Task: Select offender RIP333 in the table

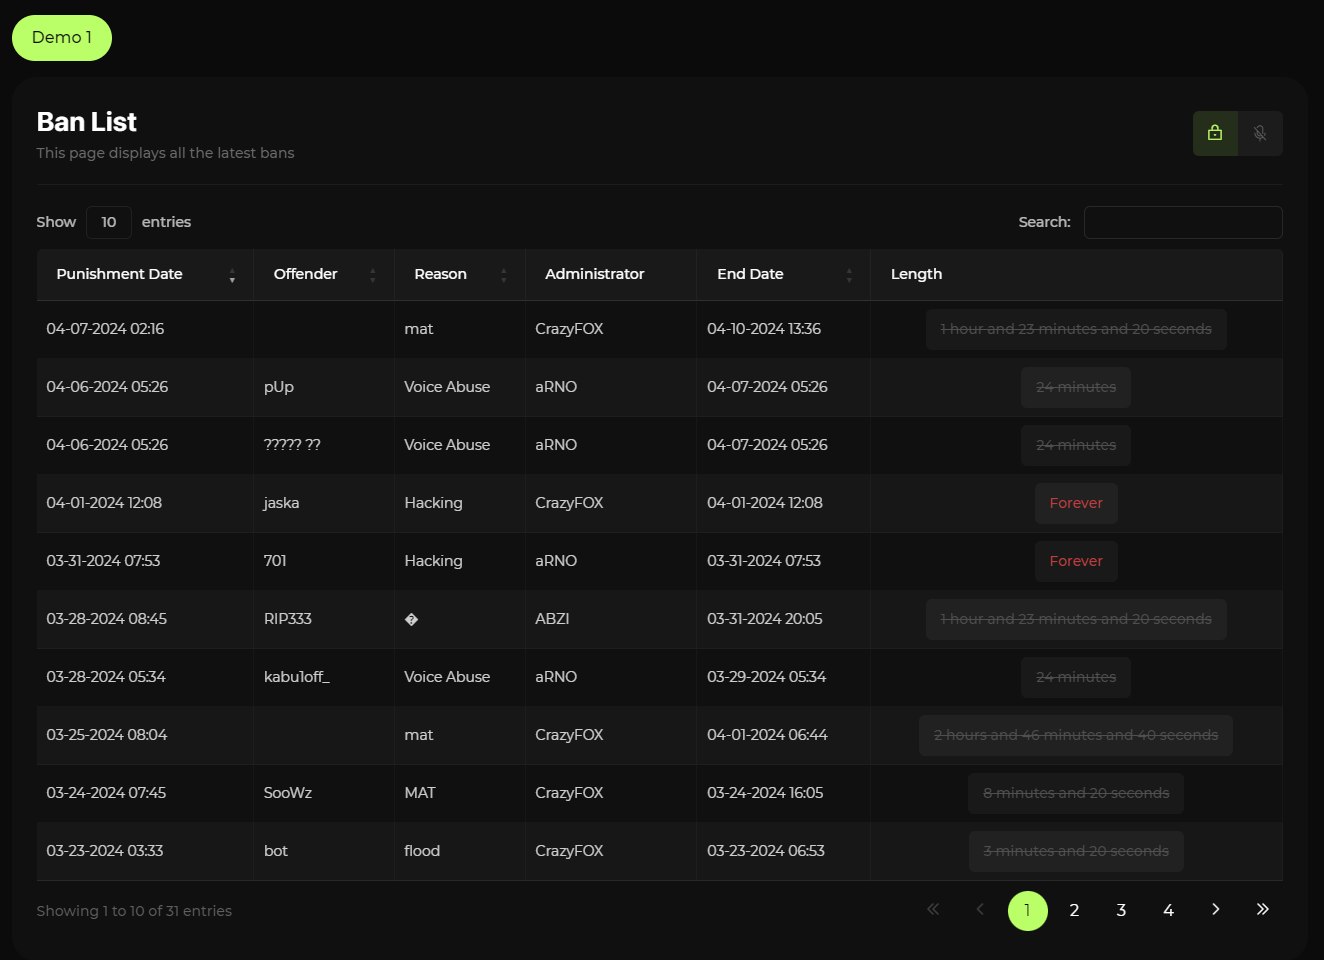Action: tap(288, 619)
